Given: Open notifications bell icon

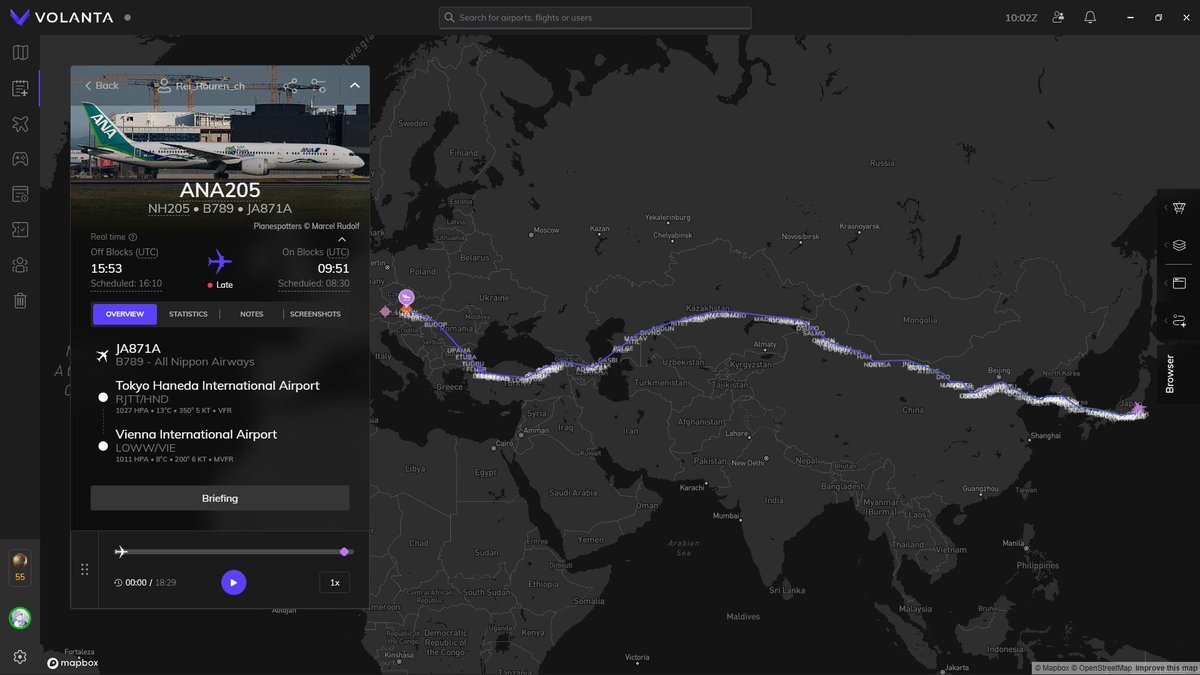Looking at the screenshot, I should coord(1090,18).
